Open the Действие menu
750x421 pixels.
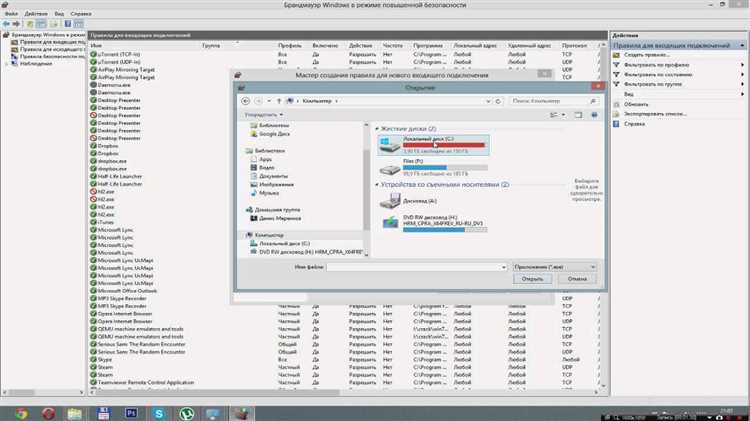[x=36, y=14]
